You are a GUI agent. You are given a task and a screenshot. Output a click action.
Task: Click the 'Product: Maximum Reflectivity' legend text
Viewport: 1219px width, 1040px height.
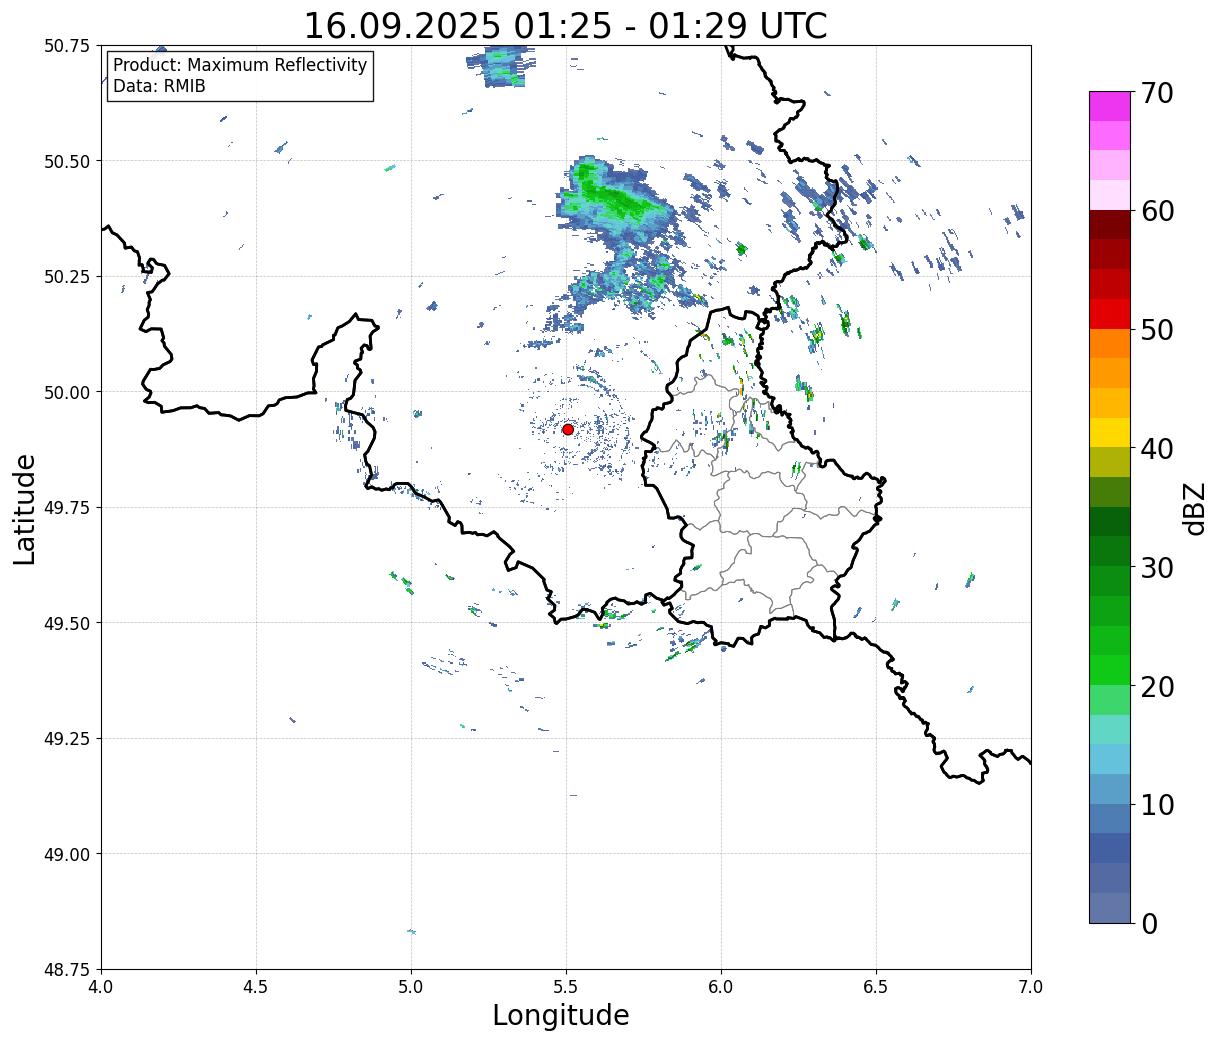coord(240,65)
